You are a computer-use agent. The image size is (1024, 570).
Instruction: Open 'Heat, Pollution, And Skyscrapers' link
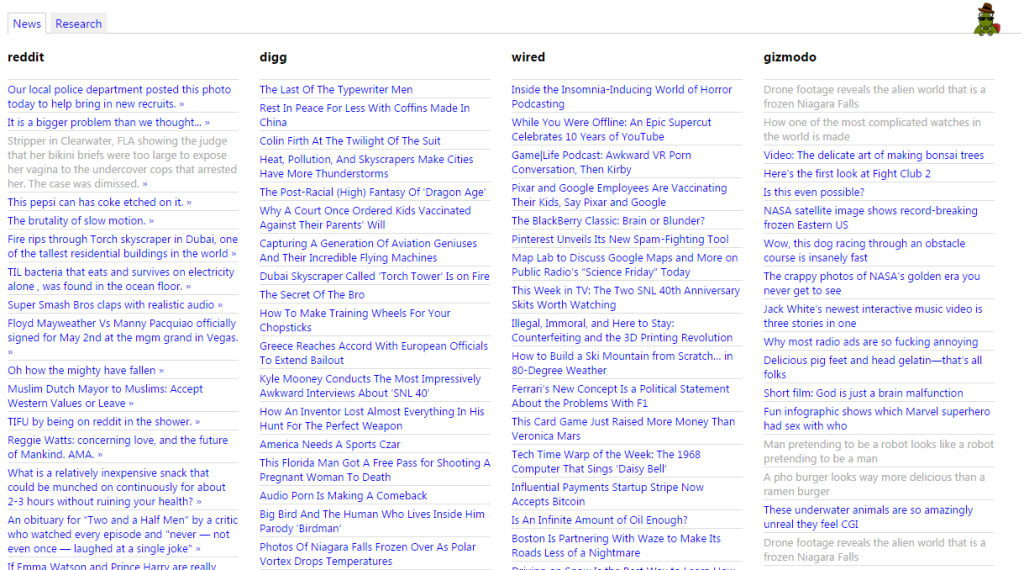pyautogui.click(x=366, y=166)
